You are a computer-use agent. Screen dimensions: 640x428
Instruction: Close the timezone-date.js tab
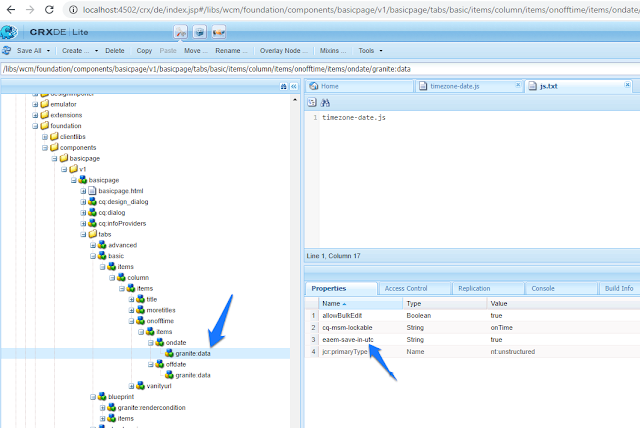point(518,85)
